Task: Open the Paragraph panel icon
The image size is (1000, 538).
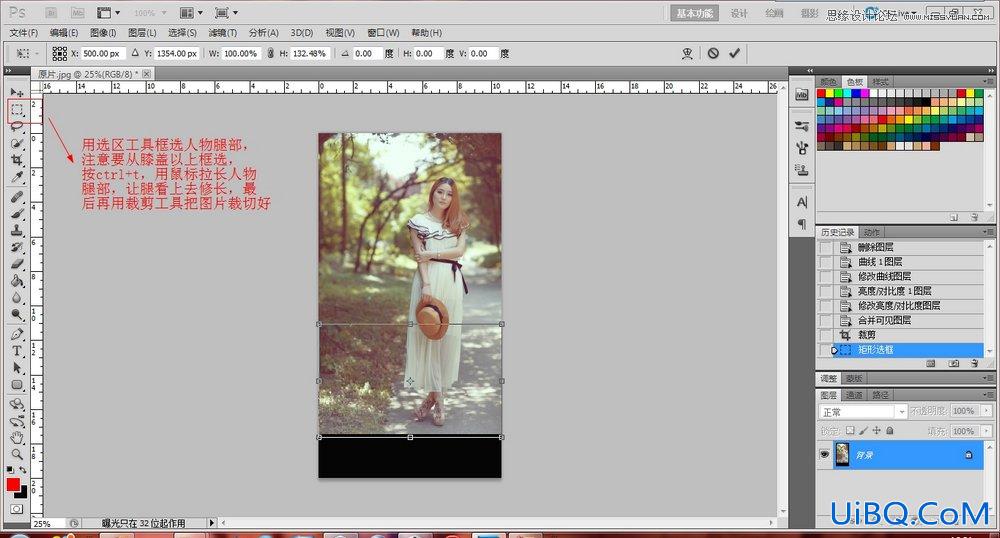Action: tap(802, 224)
